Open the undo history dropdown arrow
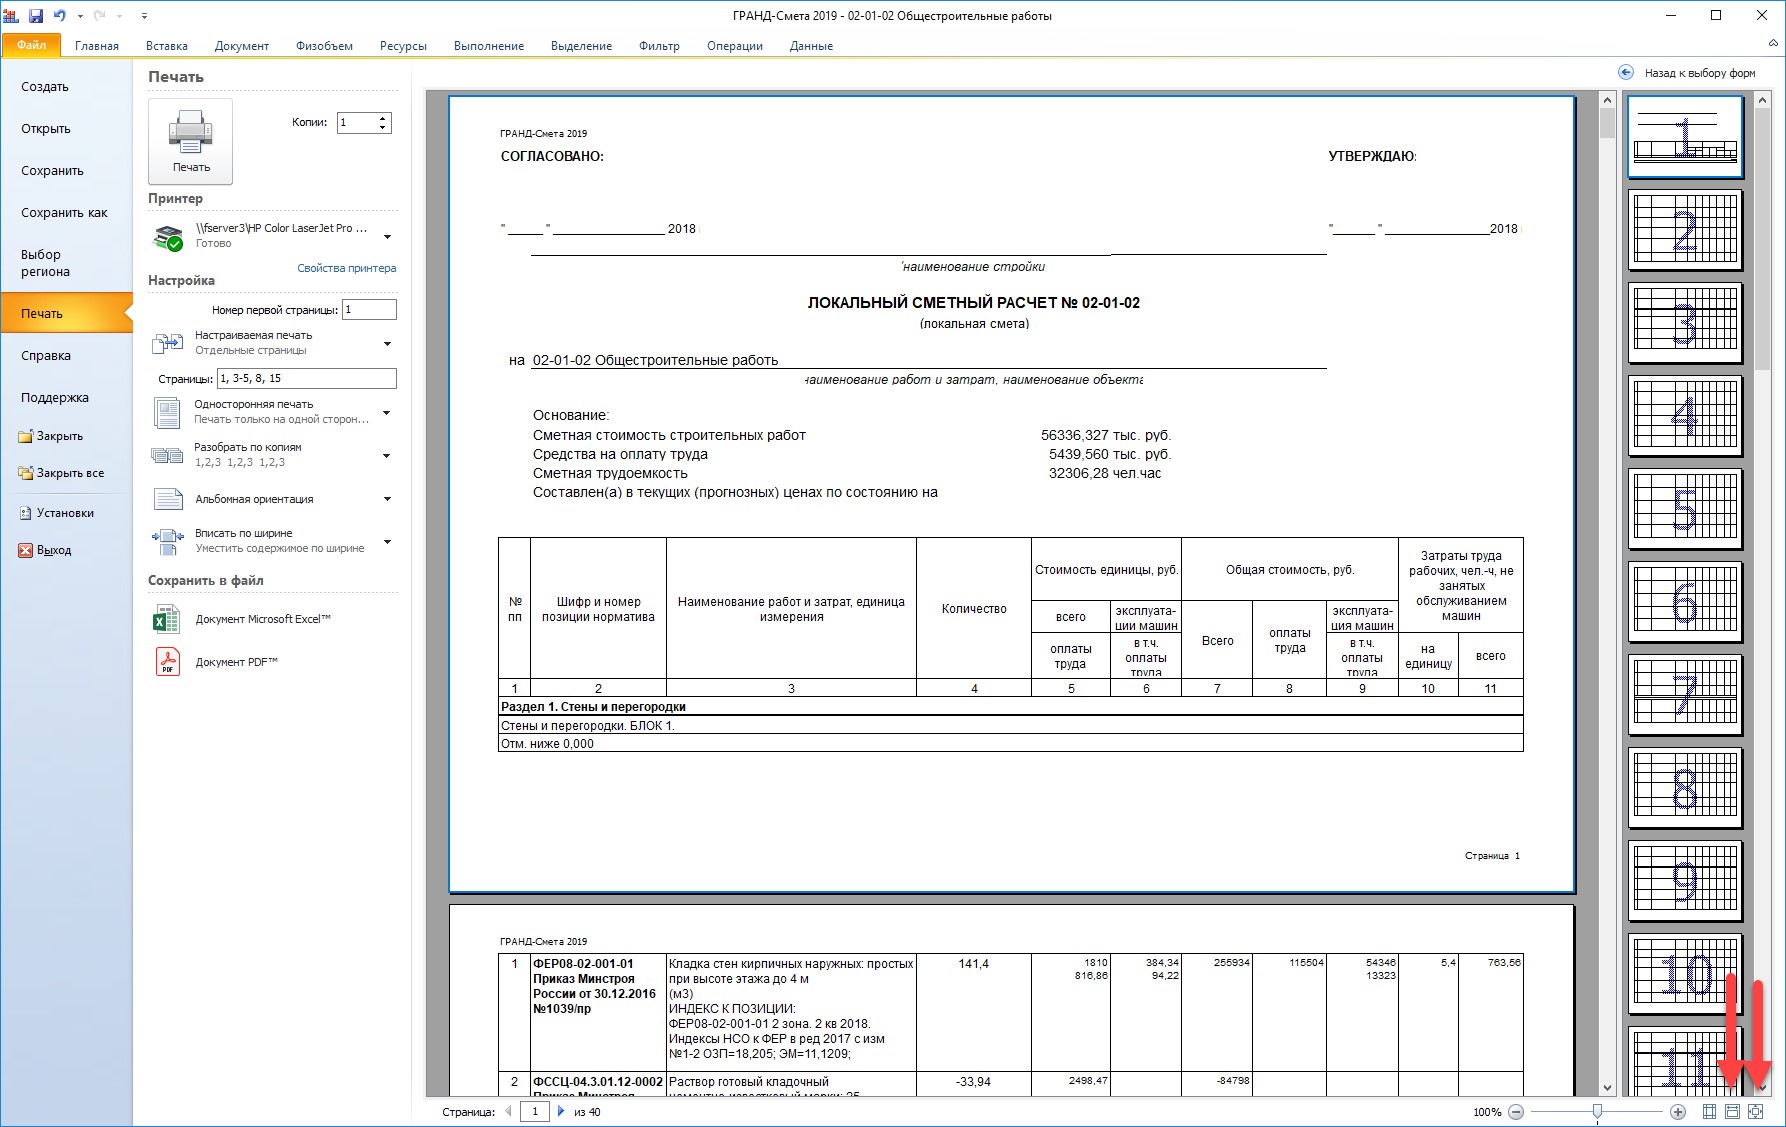1786x1127 pixels. tap(80, 16)
